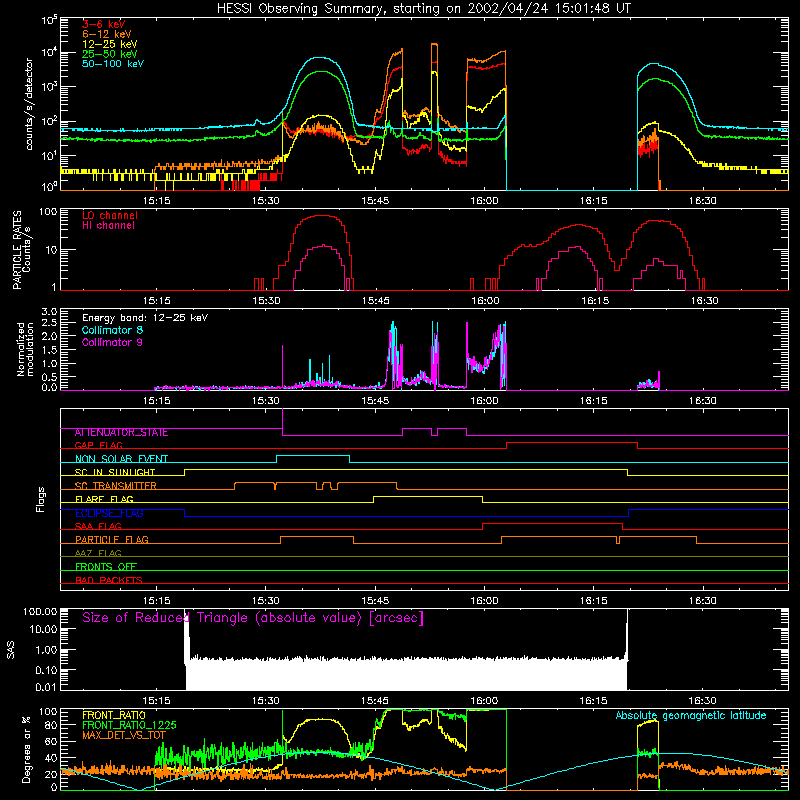Select the Collimator 8 legend entry
The height and width of the screenshot is (800, 800).
click(112, 330)
